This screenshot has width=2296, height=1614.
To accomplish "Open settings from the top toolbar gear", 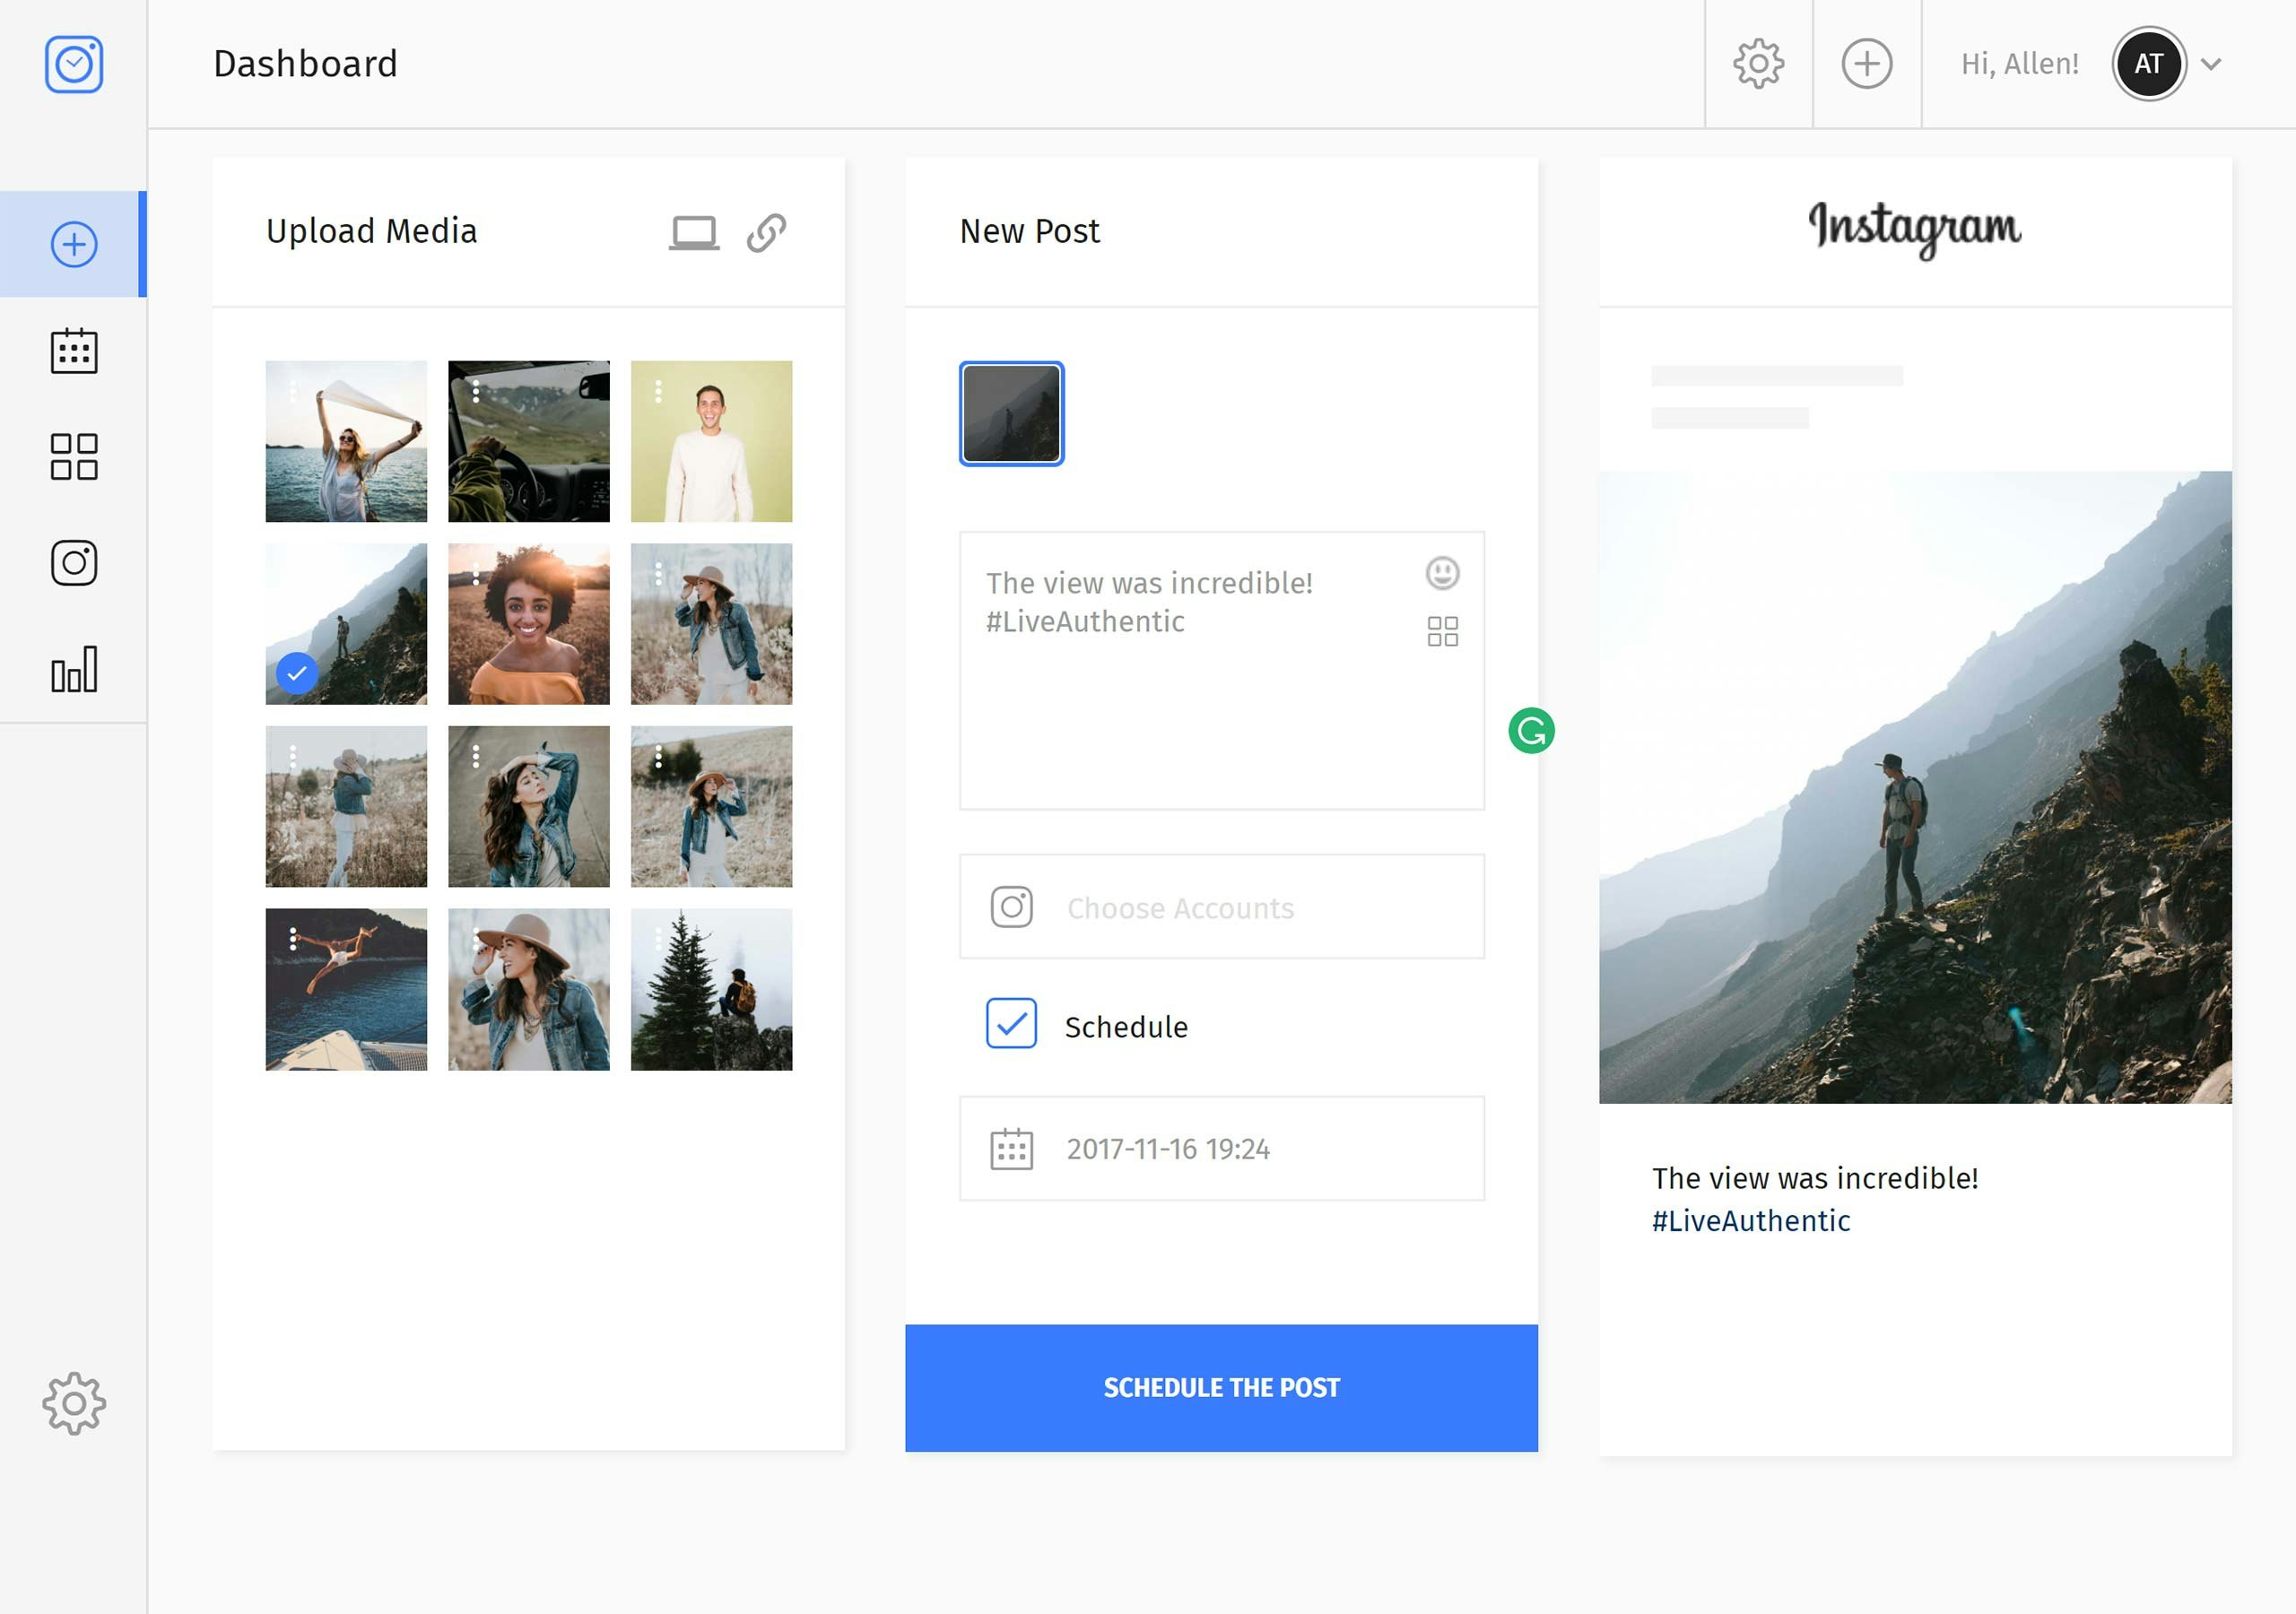I will [x=1757, y=63].
